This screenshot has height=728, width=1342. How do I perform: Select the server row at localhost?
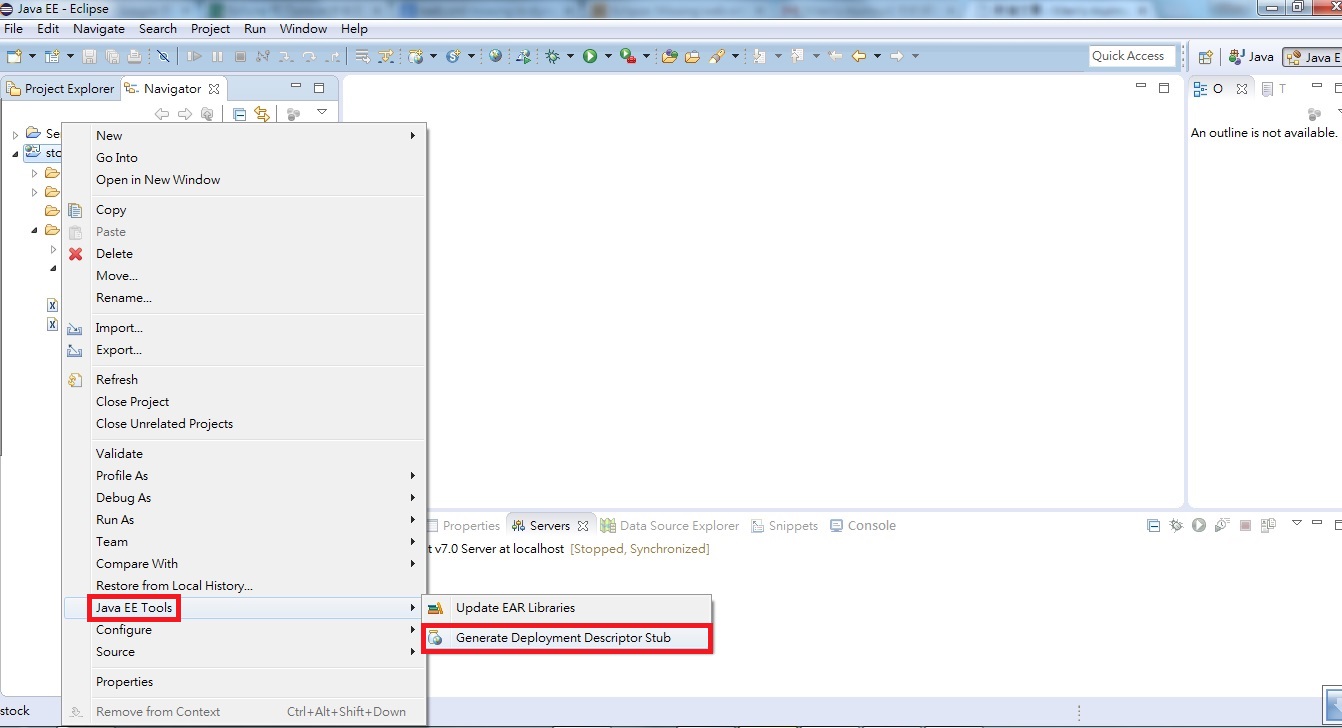pos(569,549)
